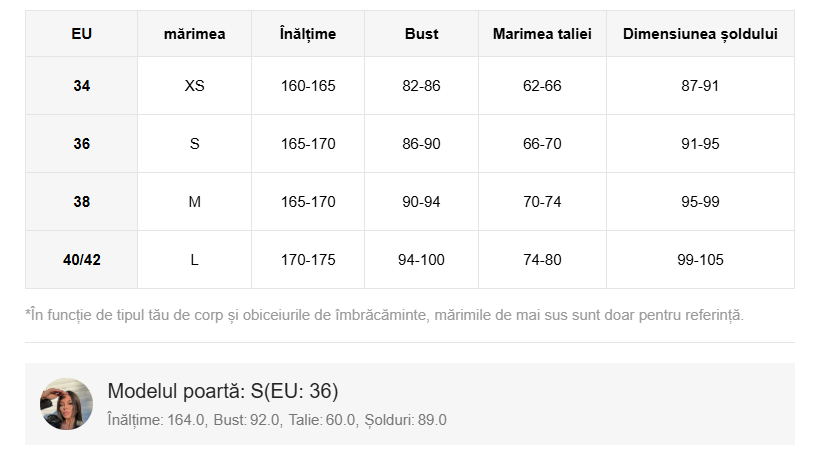Select the Bust column header
The image size is (827, 463).
coord(421,34)
